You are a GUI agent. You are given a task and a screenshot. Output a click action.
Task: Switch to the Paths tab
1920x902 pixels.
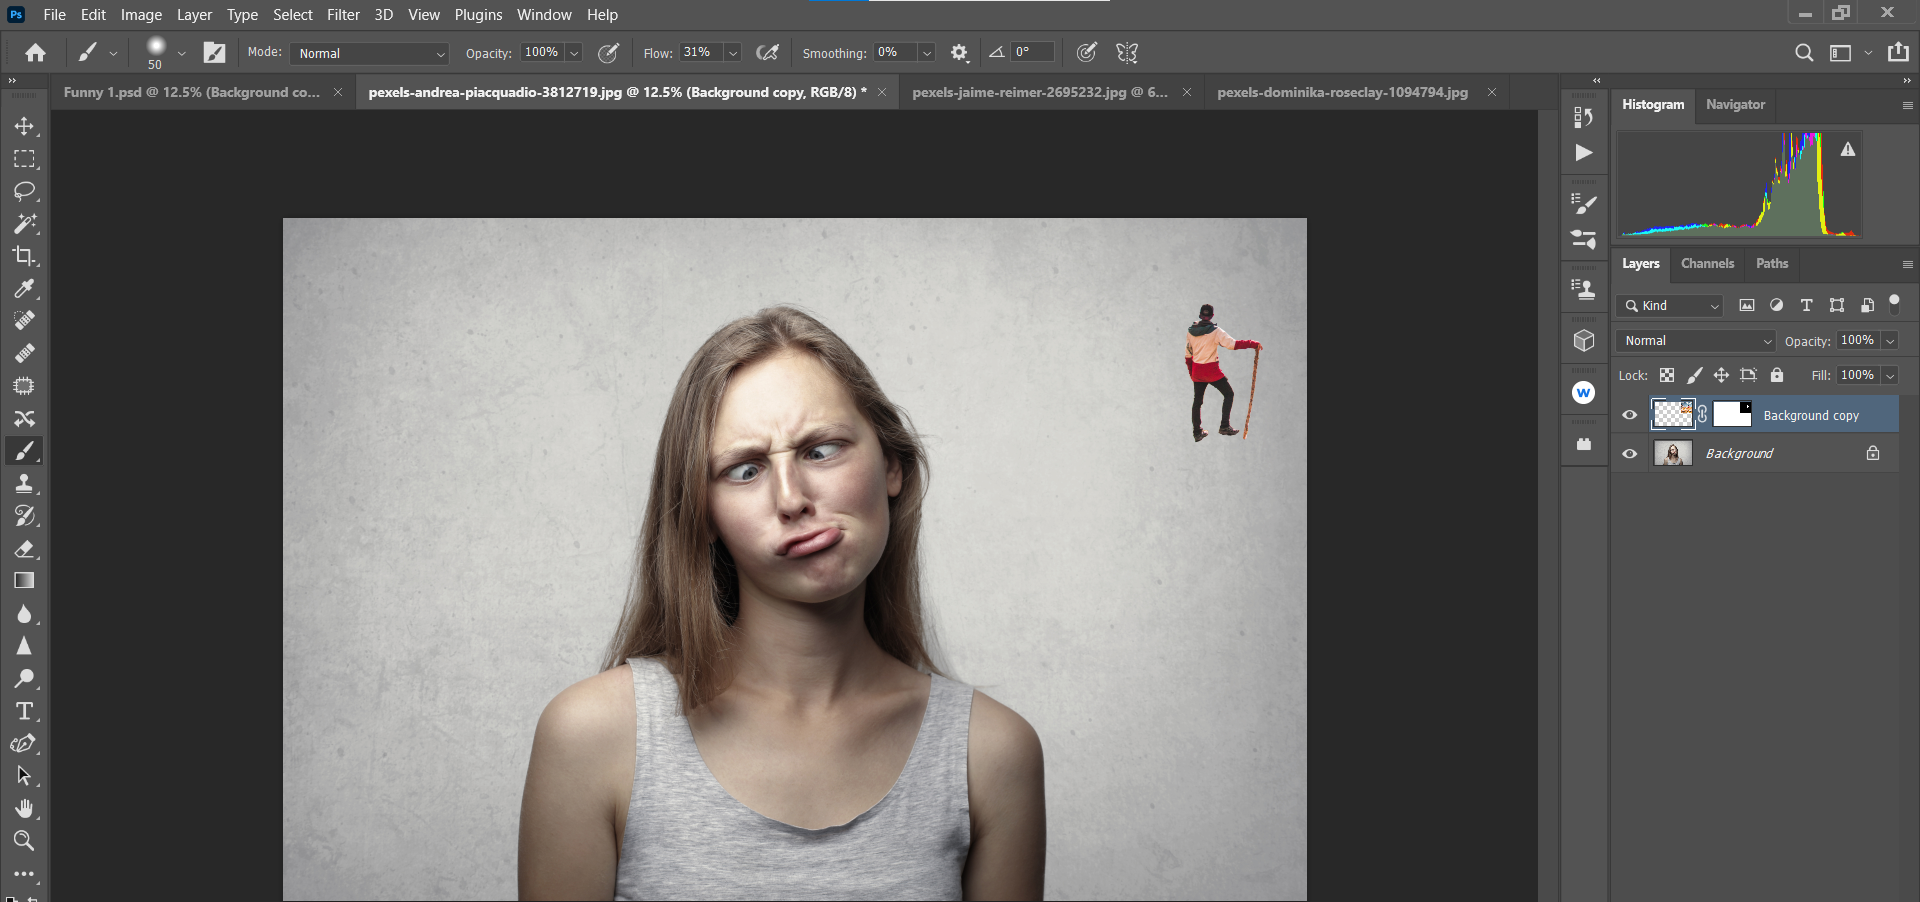point(1772,264)
